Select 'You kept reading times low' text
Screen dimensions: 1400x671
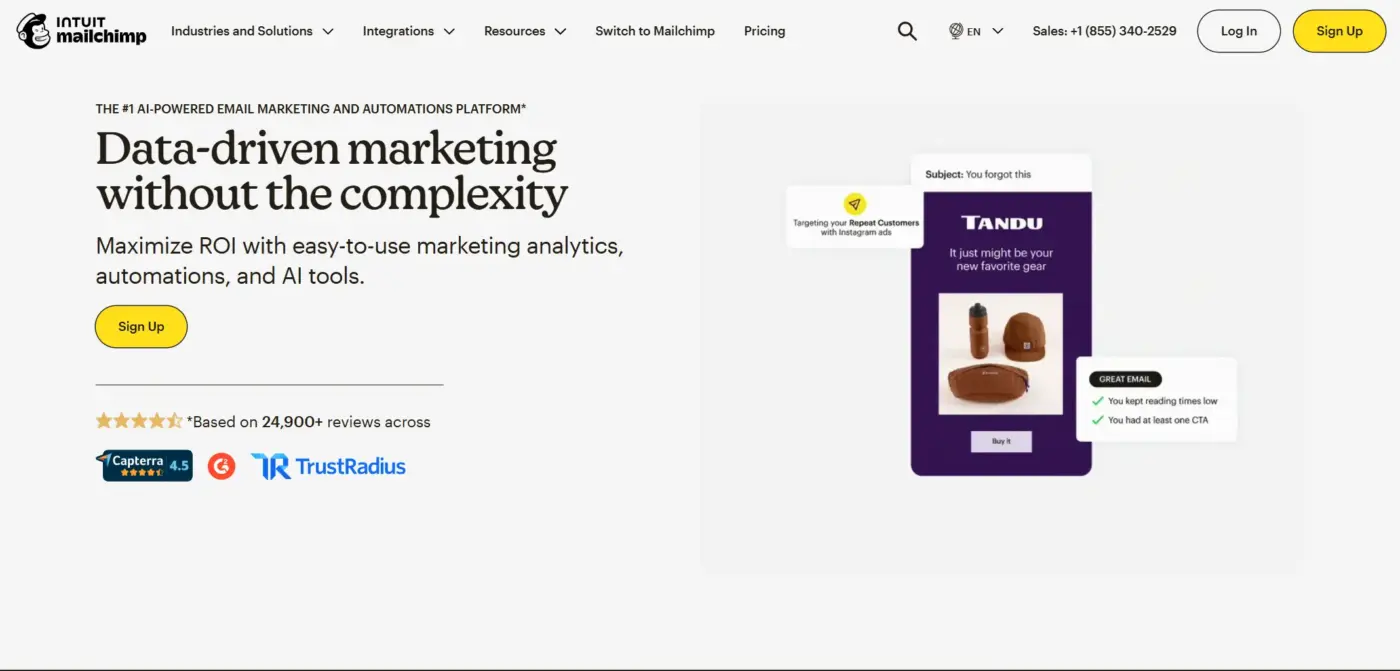tap(1163, 401)
